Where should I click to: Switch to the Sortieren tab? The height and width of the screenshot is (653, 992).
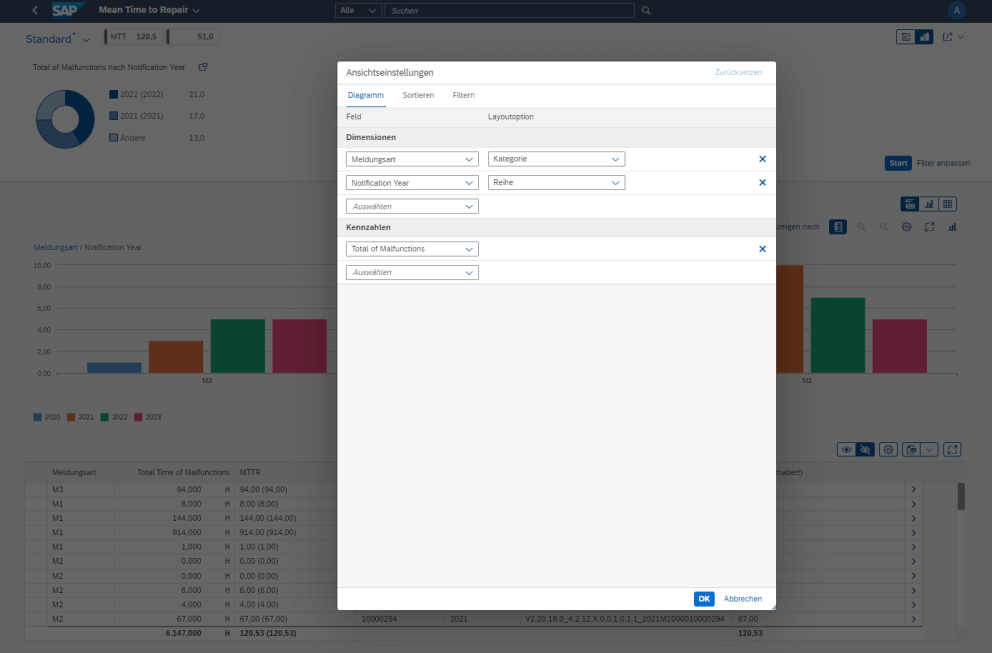pos(418,95)
